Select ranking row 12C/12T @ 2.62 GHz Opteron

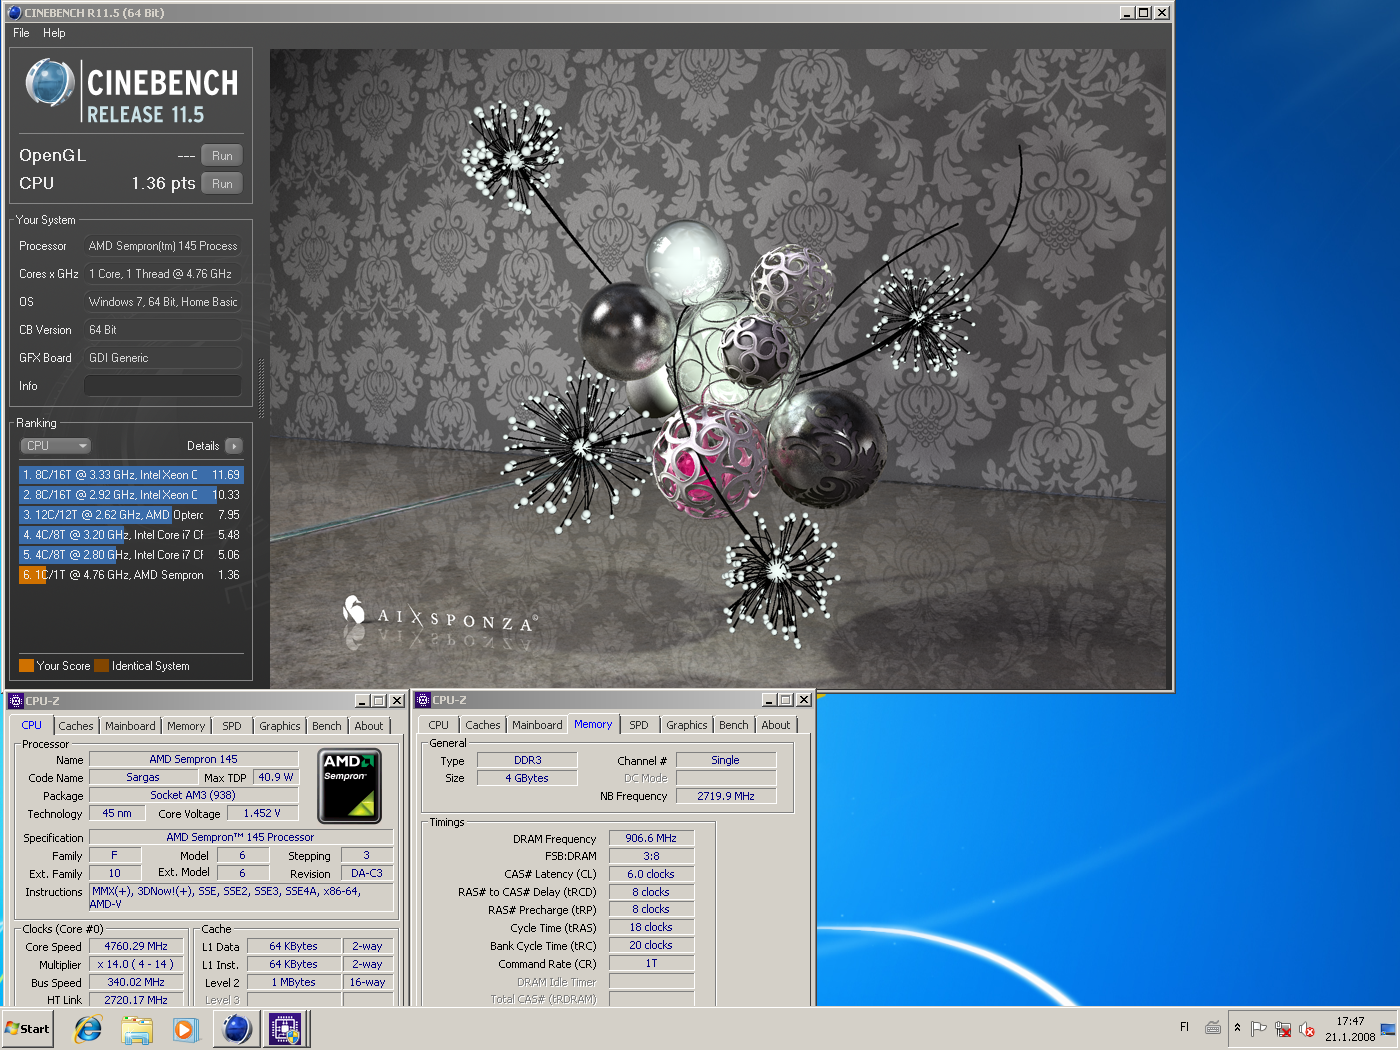[x=131, y=515]
